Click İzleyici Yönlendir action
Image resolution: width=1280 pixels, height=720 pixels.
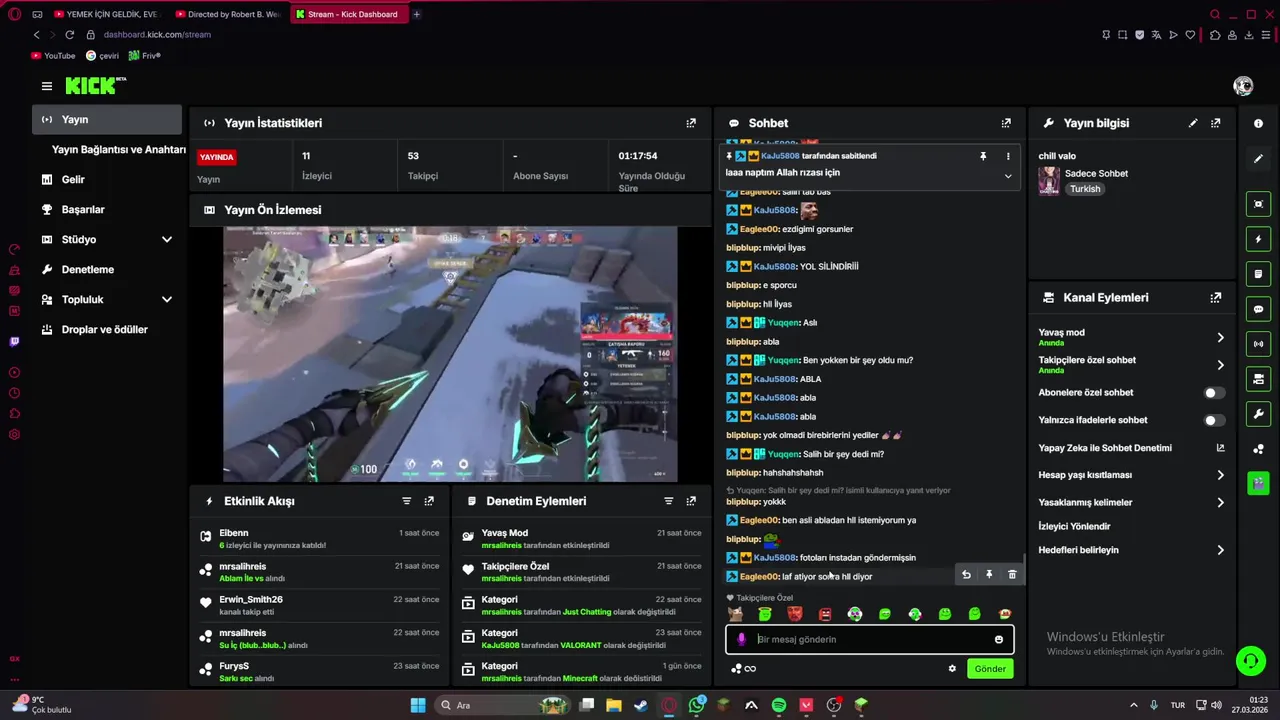(1074, 526)
